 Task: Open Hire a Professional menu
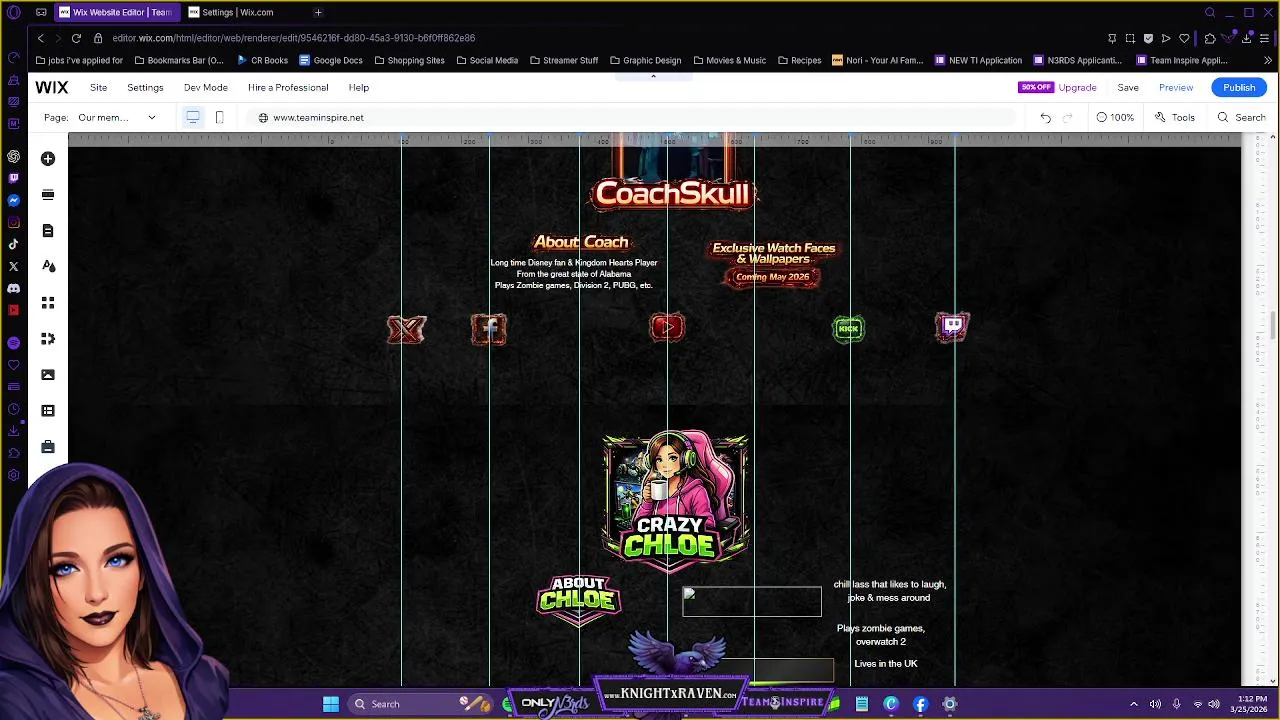click(288, 87)
